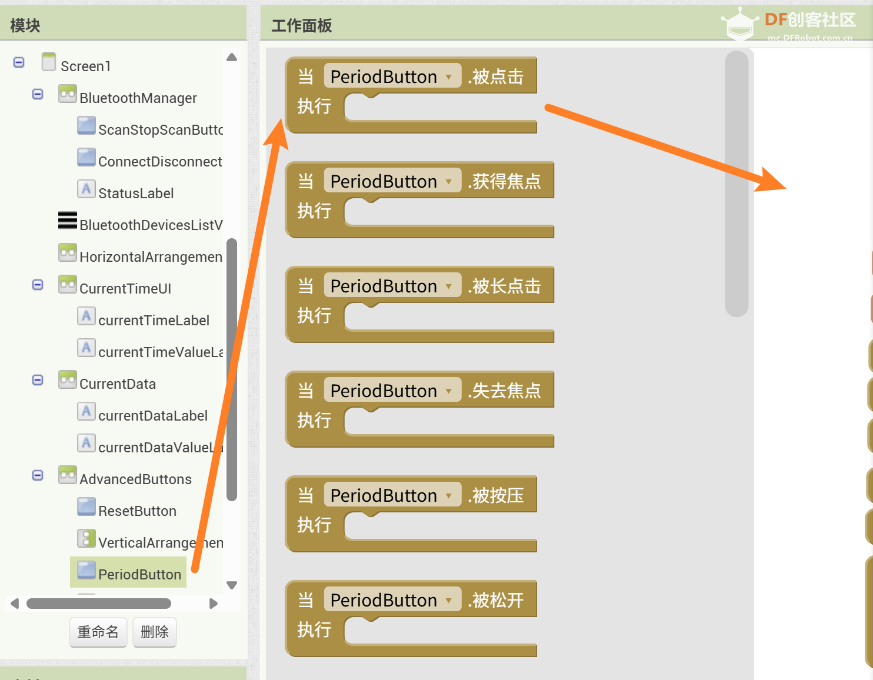Click the 当 PeriodButton.被点击 event block
Screen dimensions: 873x680
(411, 95)
